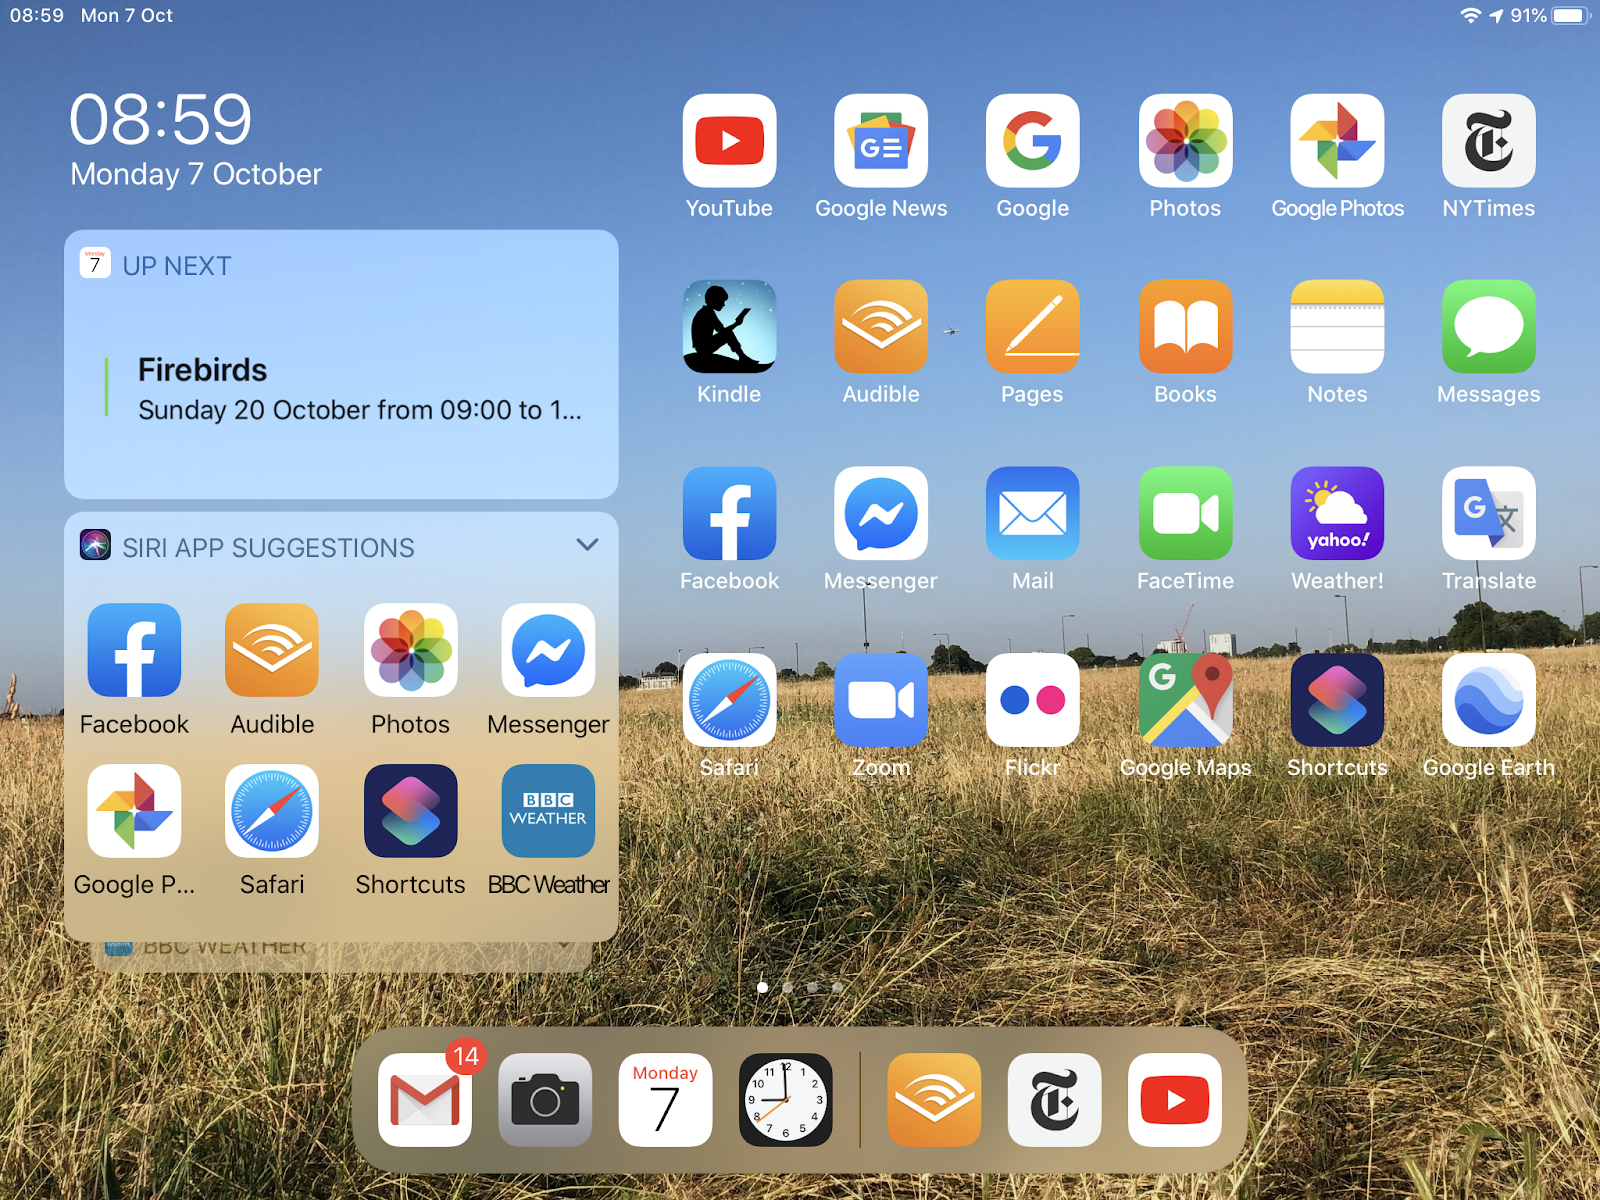
Task: Open the Yahoo Weather app
Action: tap(1337, 513)
